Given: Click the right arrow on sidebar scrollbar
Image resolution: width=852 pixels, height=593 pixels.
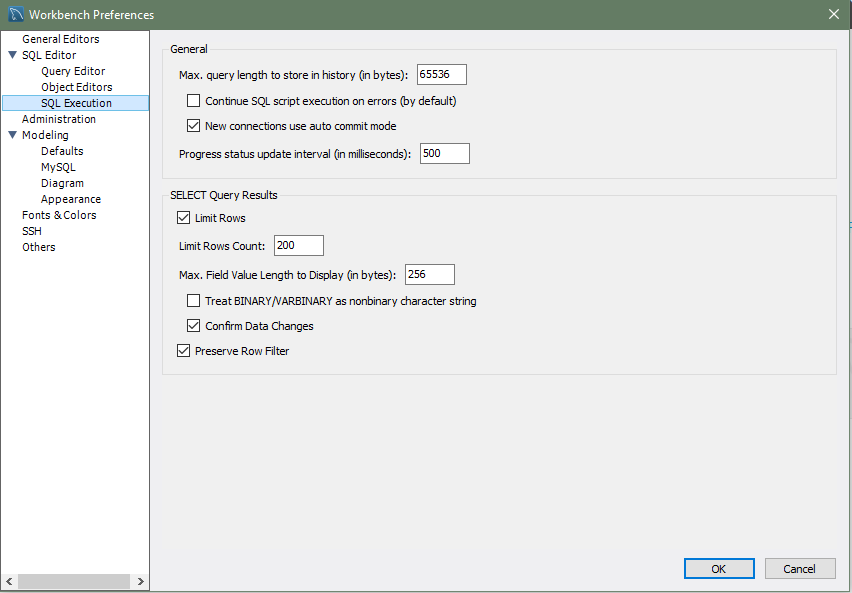Looking at the screenshot, I should point(141,580).
